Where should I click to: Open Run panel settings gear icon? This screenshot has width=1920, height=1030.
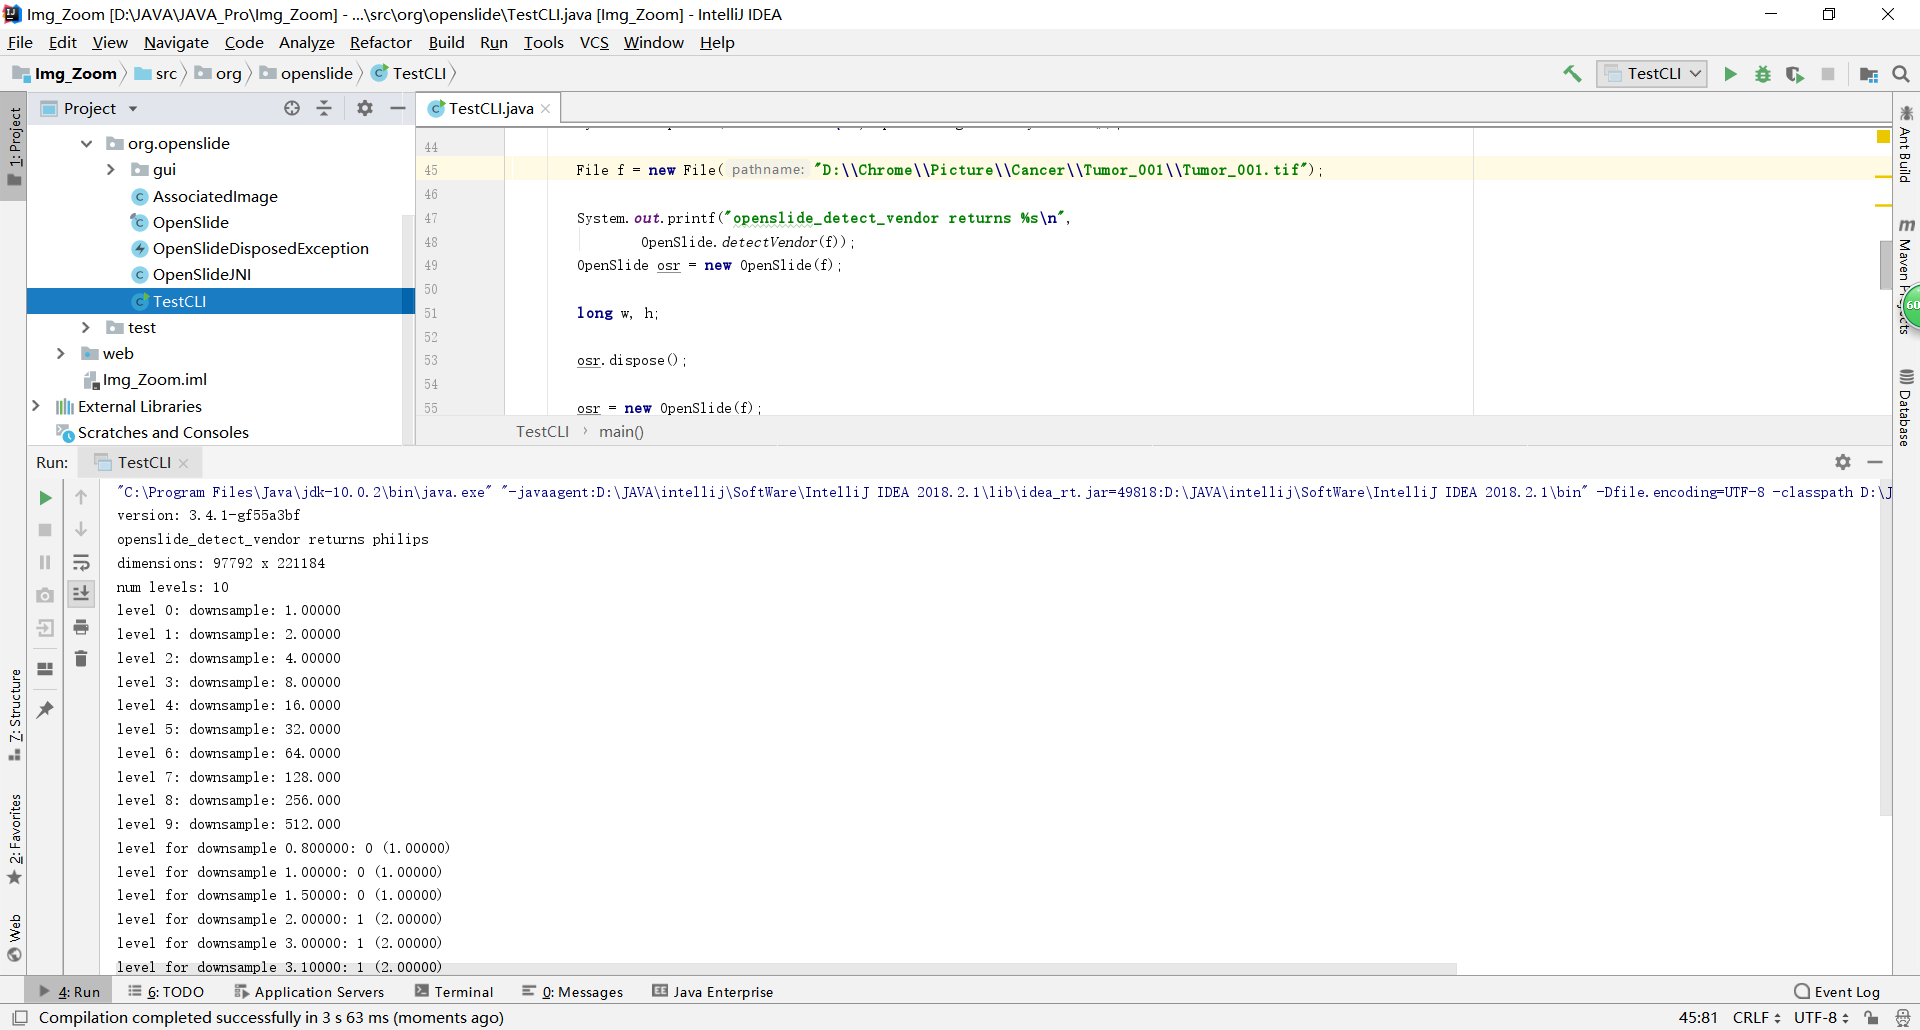coord(1843,462)
